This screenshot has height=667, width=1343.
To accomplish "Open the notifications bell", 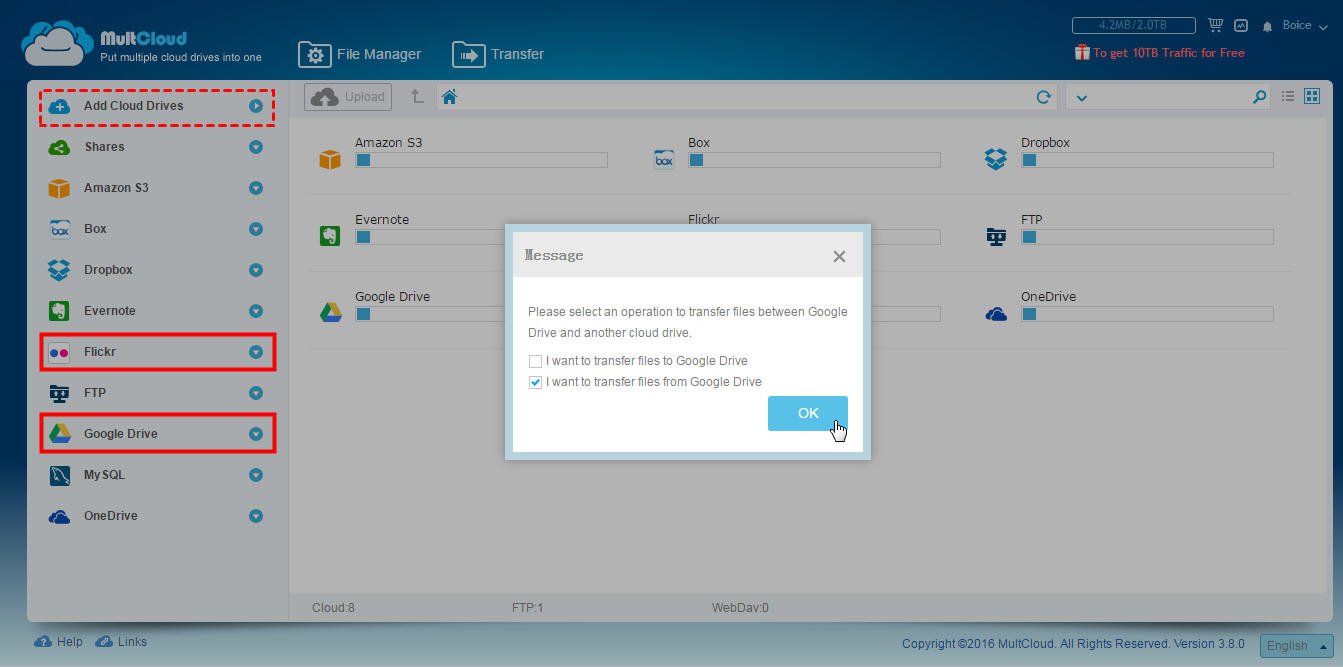I will pyautogui.click(x=1267, y=26).
